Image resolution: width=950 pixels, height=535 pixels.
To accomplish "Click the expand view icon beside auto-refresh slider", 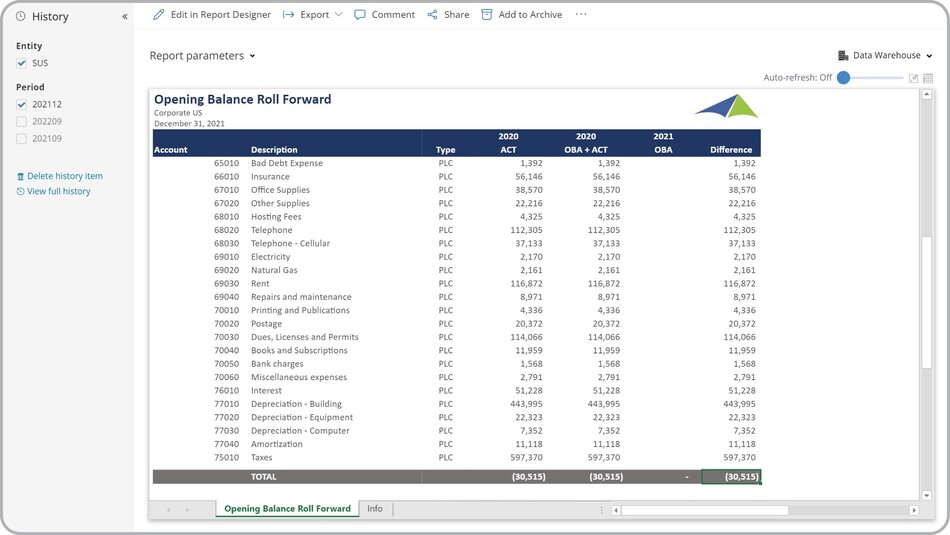I will (913, 78).
